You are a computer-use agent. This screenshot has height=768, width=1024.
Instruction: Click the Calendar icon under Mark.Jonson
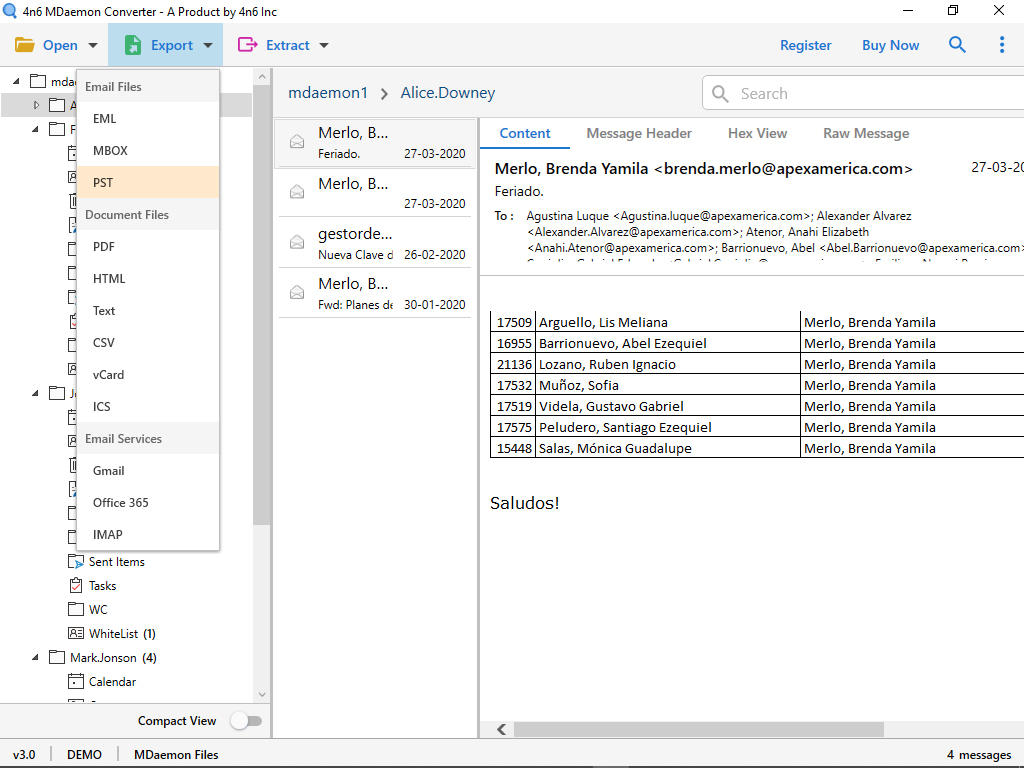coord(76,681)
